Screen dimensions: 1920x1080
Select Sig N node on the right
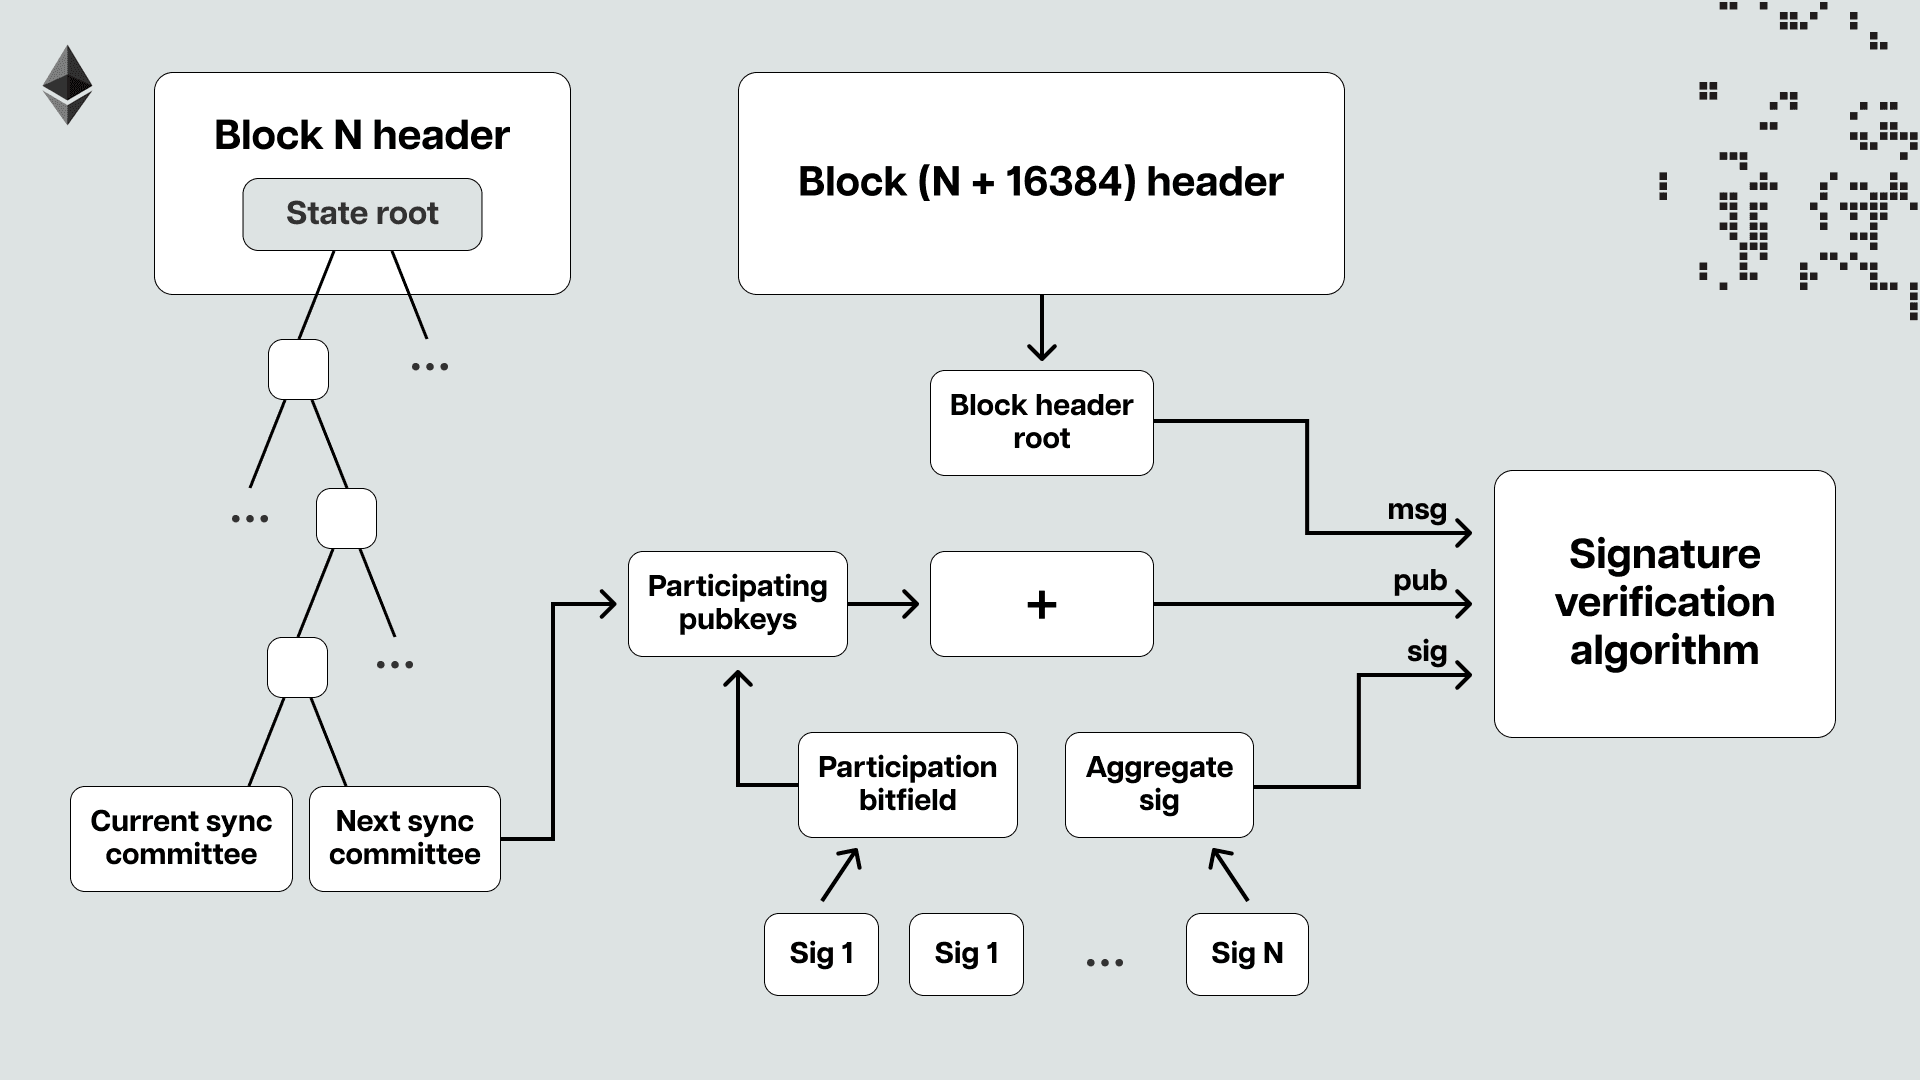1245,953
